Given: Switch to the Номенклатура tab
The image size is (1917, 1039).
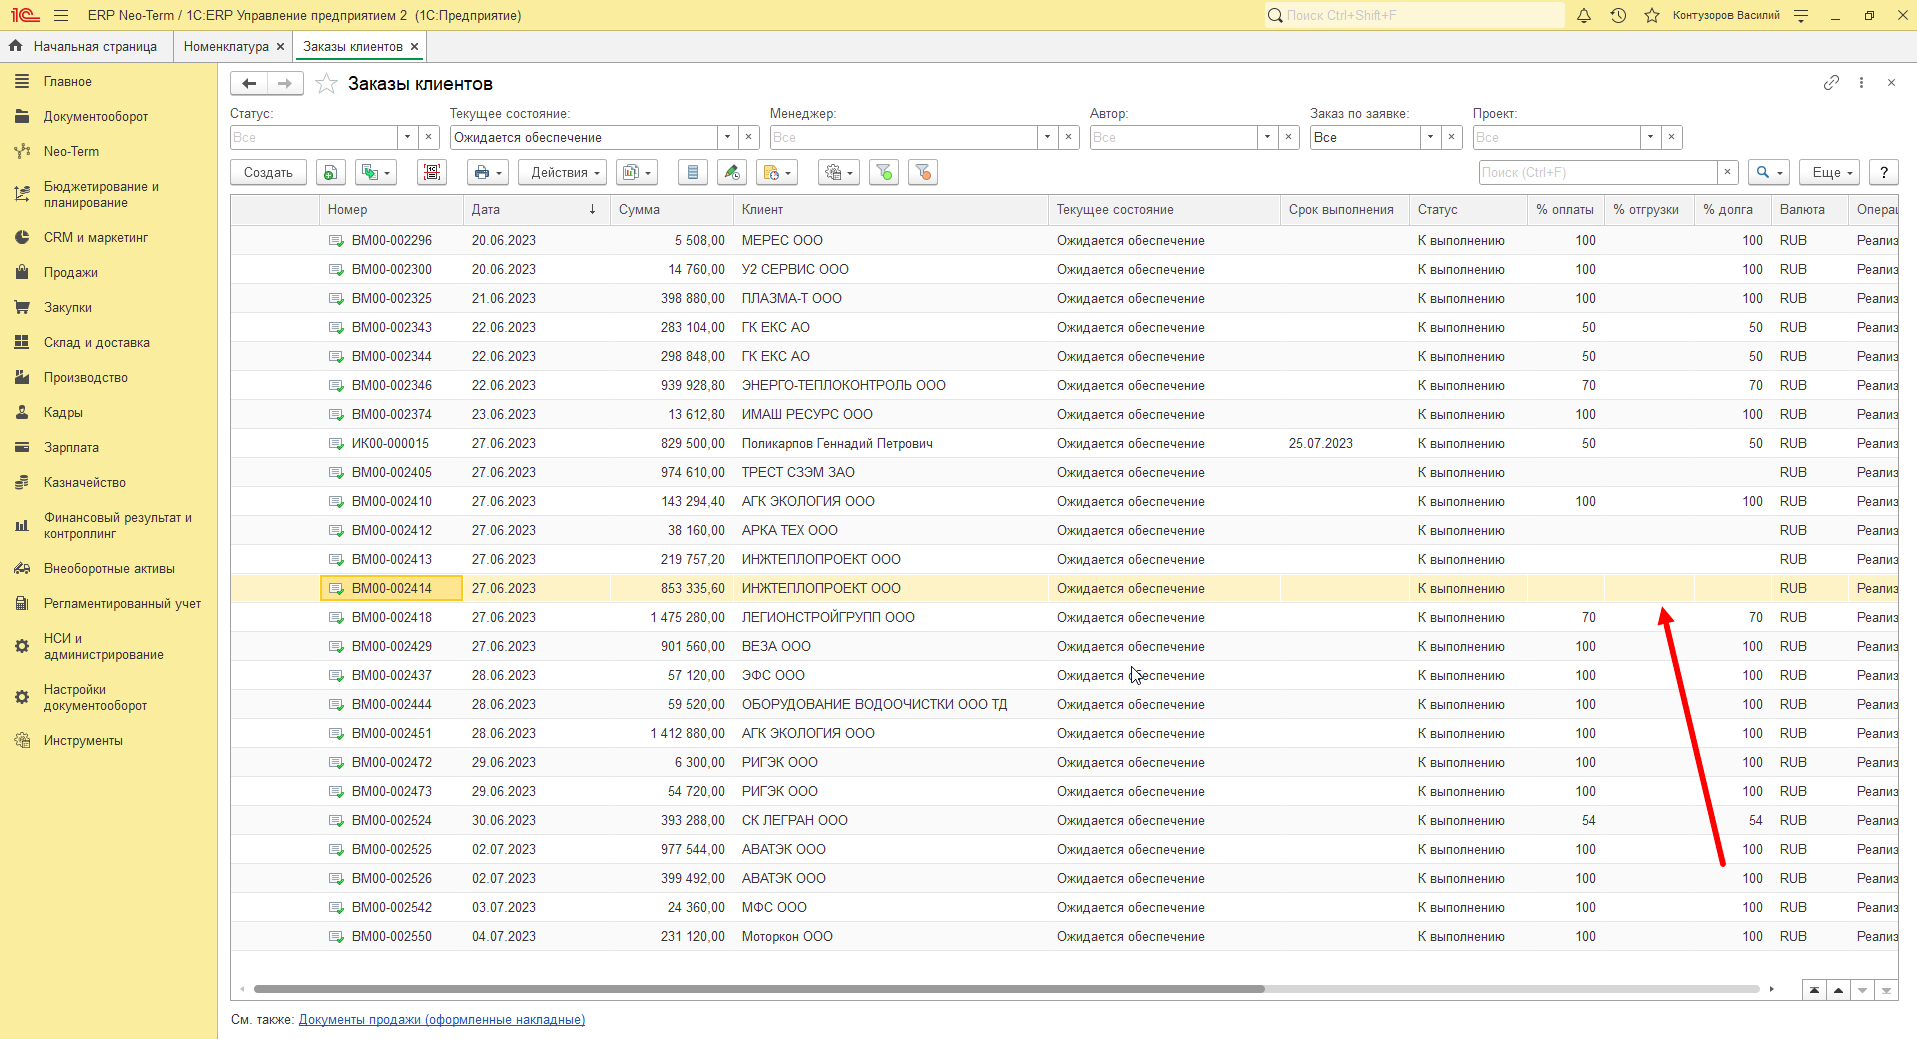Looking at the screenshot, I should point(226,46).
